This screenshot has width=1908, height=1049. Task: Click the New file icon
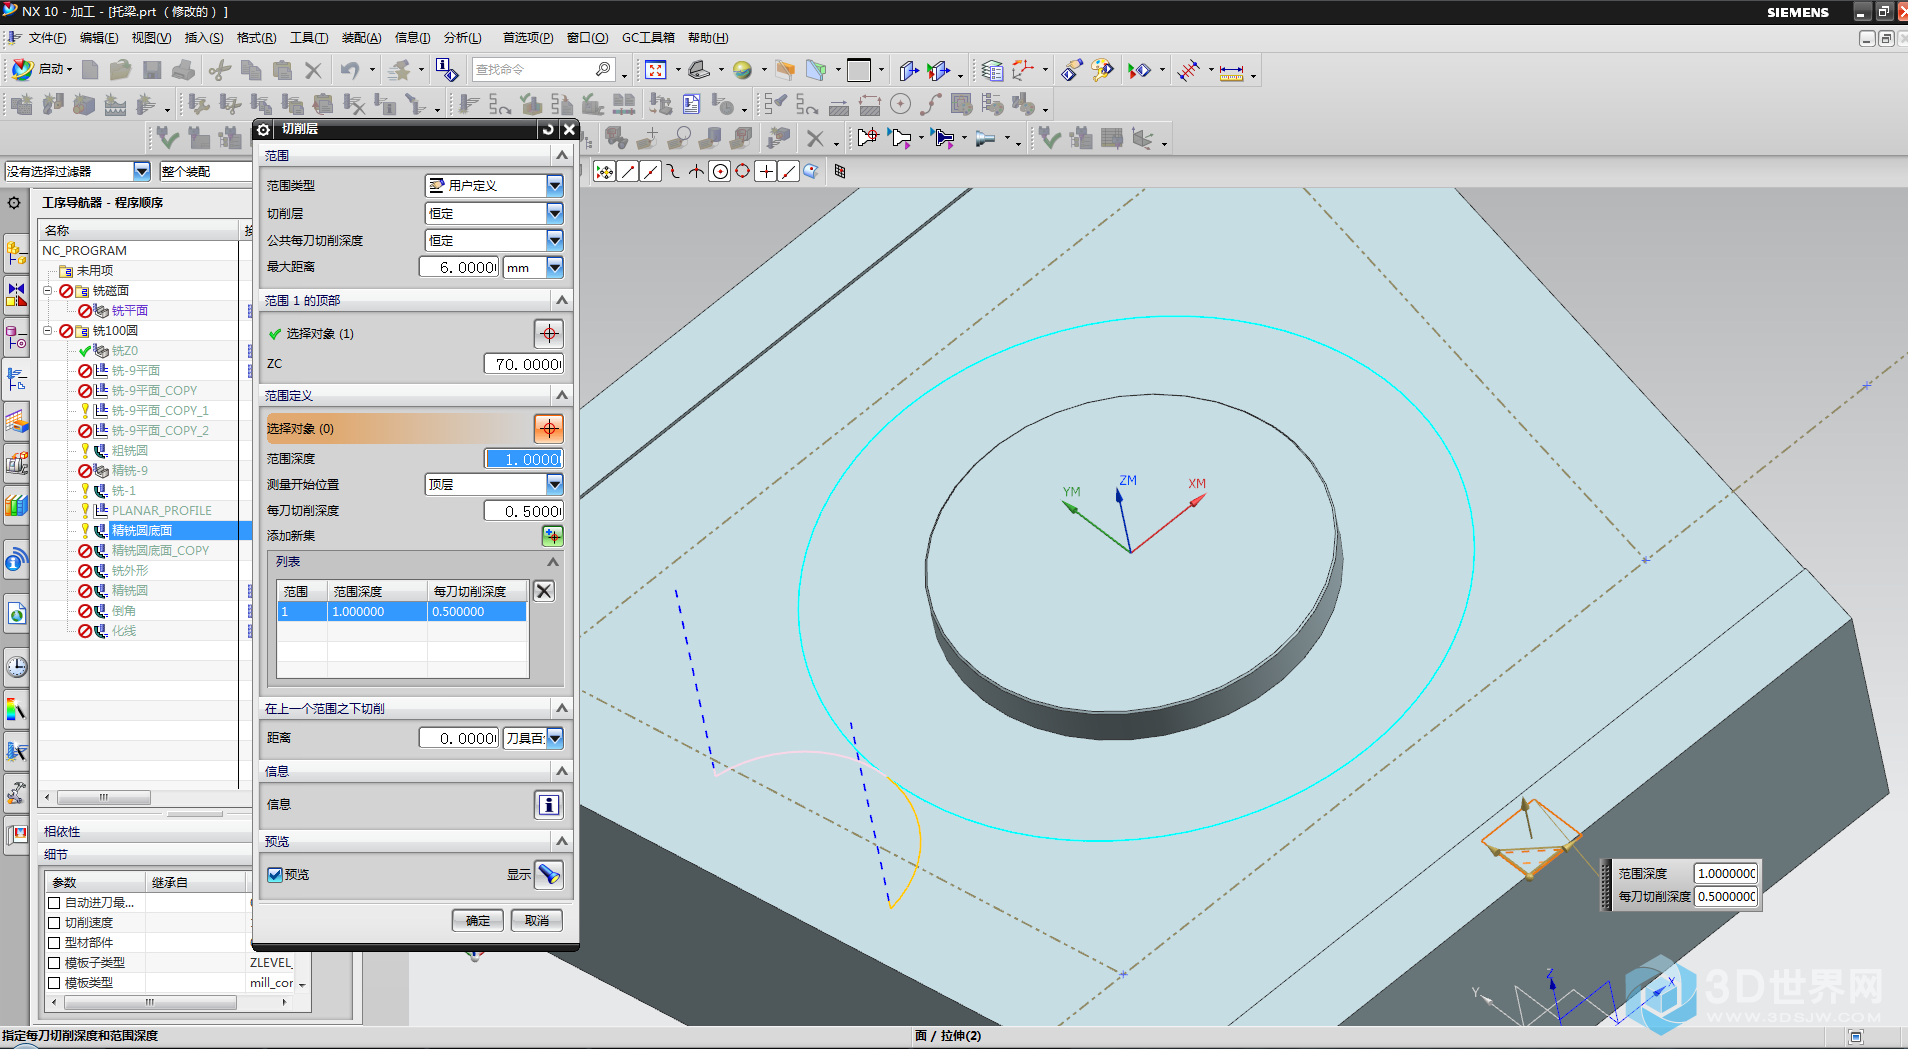pos(90,70)
